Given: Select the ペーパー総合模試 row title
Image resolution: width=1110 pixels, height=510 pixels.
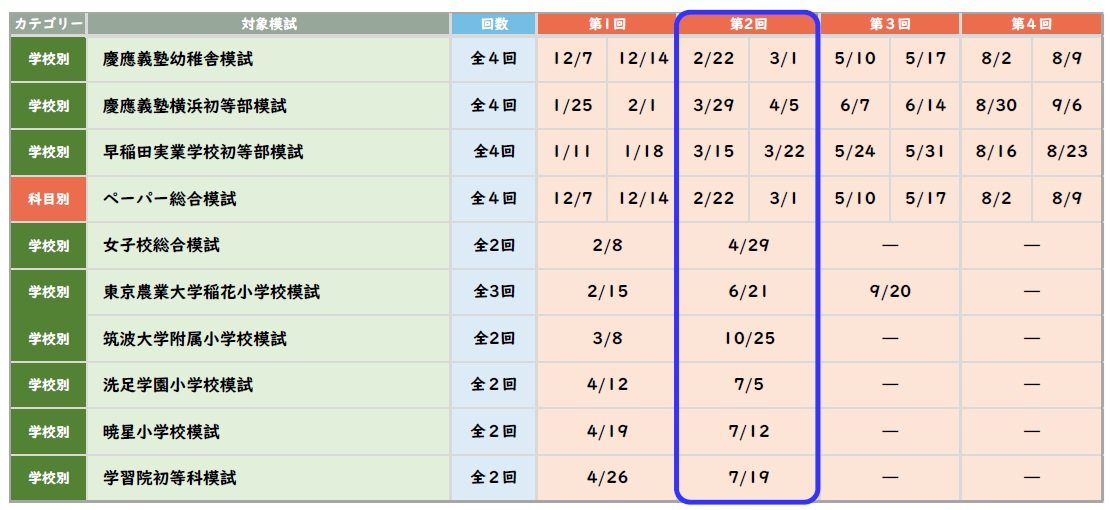Looking at the screenshot, I should click(170, 199).
